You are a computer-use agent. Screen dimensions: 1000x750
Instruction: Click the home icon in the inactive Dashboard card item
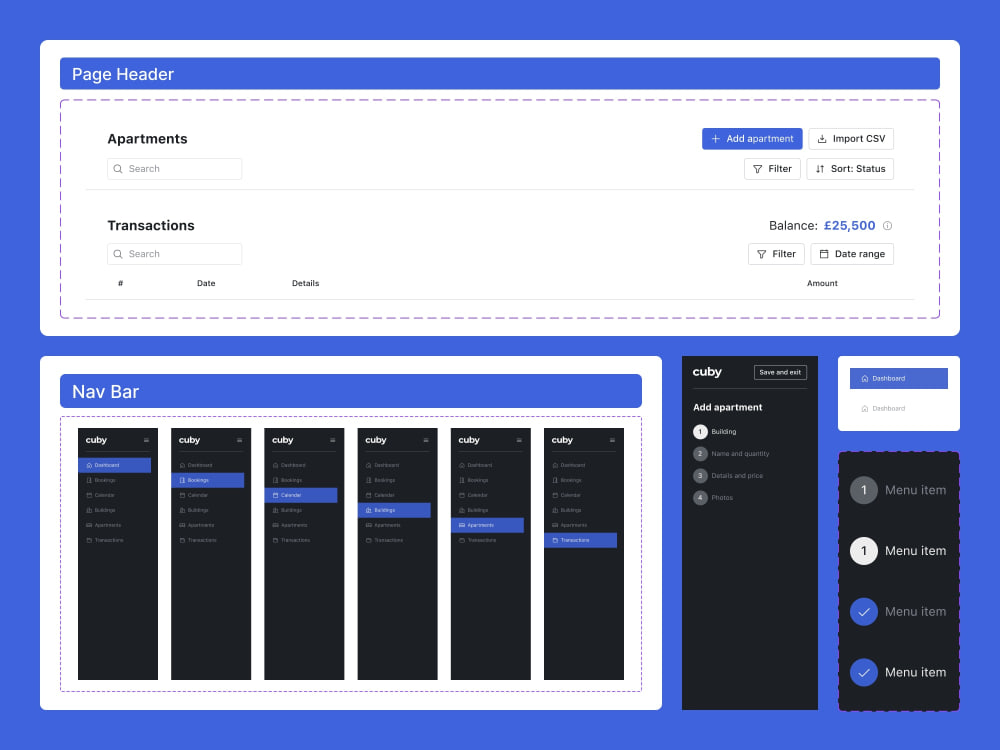coord(865,409)
